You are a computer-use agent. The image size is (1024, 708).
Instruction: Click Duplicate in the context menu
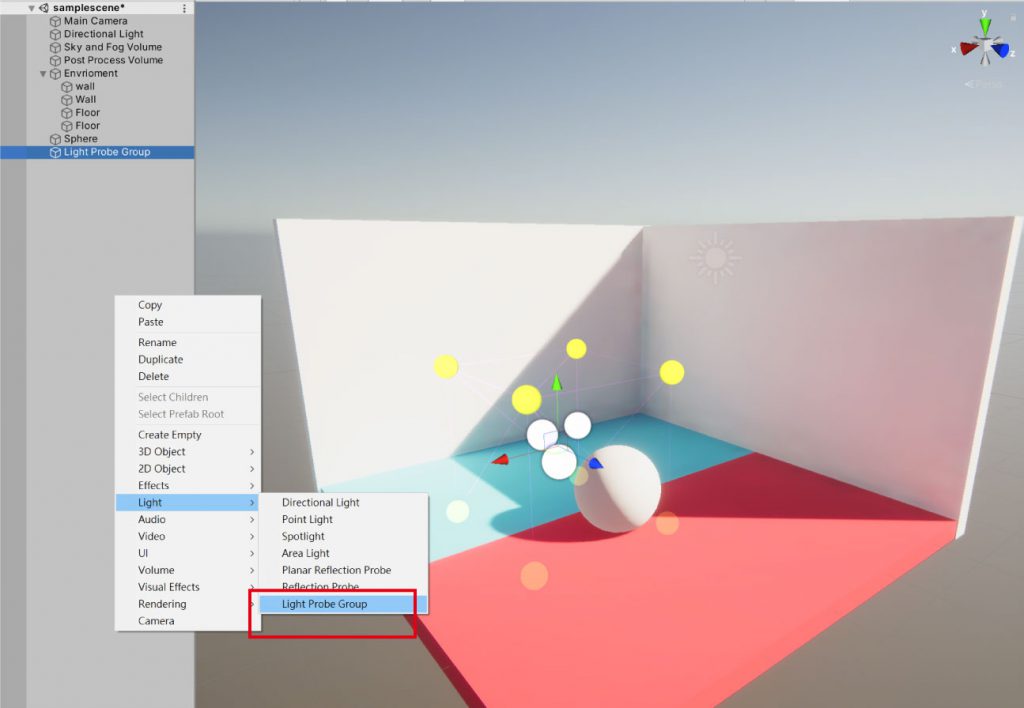[160, 359]
